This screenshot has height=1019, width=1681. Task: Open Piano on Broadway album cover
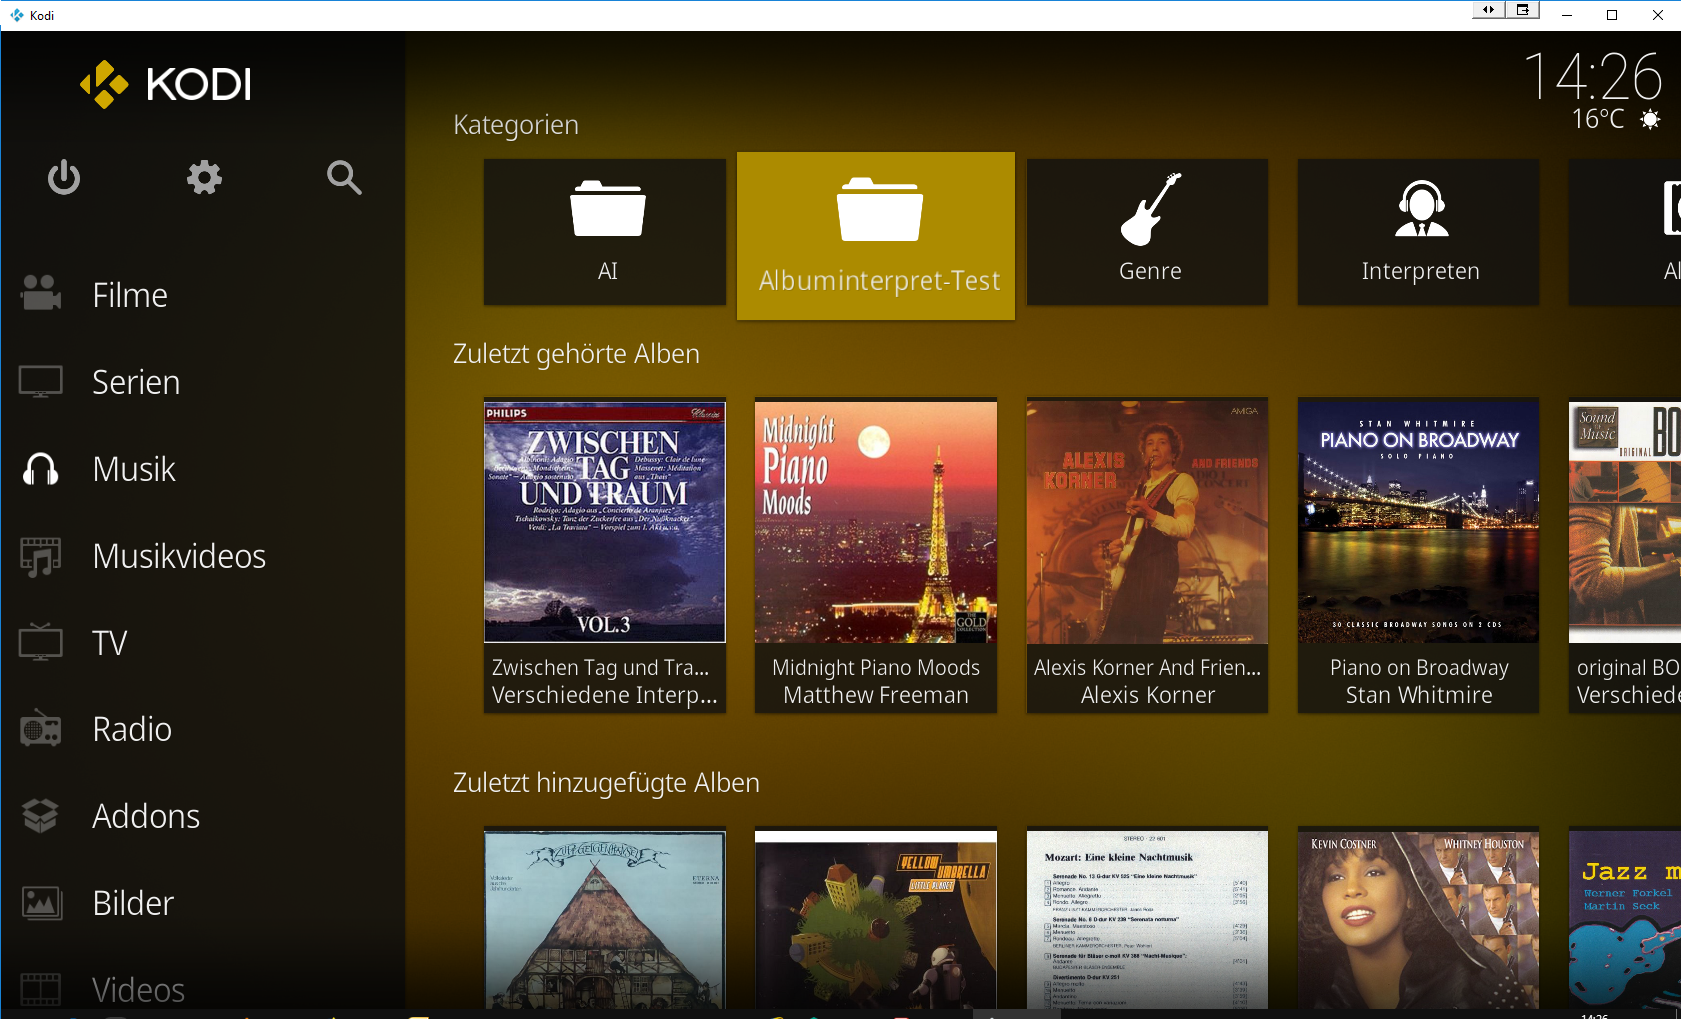(1418, 522)
